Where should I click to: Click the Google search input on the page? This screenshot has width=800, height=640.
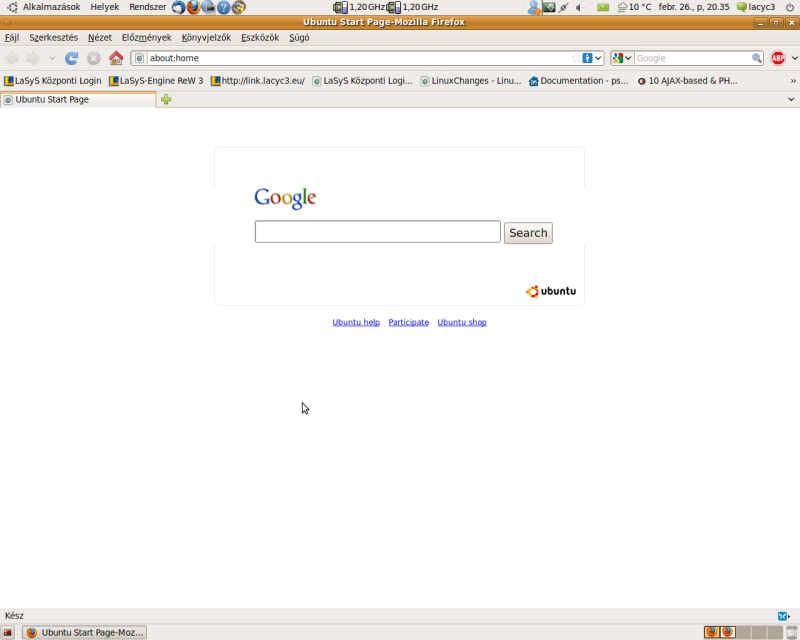378,232
